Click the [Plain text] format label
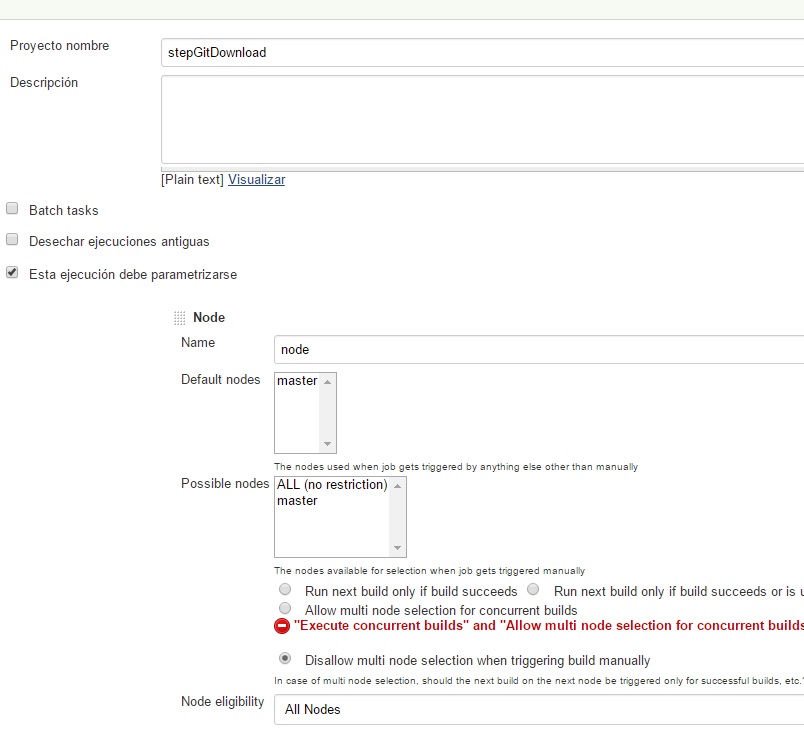The width and height of the screenshot is (804, 735). click(192, 180)
